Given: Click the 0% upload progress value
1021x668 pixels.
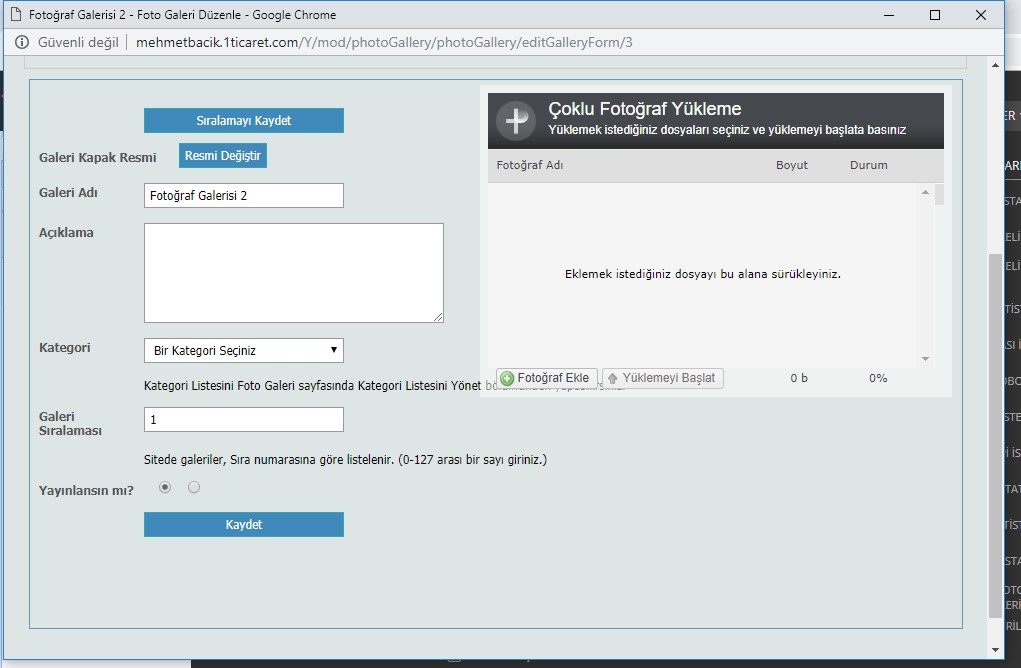Looking at the screenshot, I should 878,378.
